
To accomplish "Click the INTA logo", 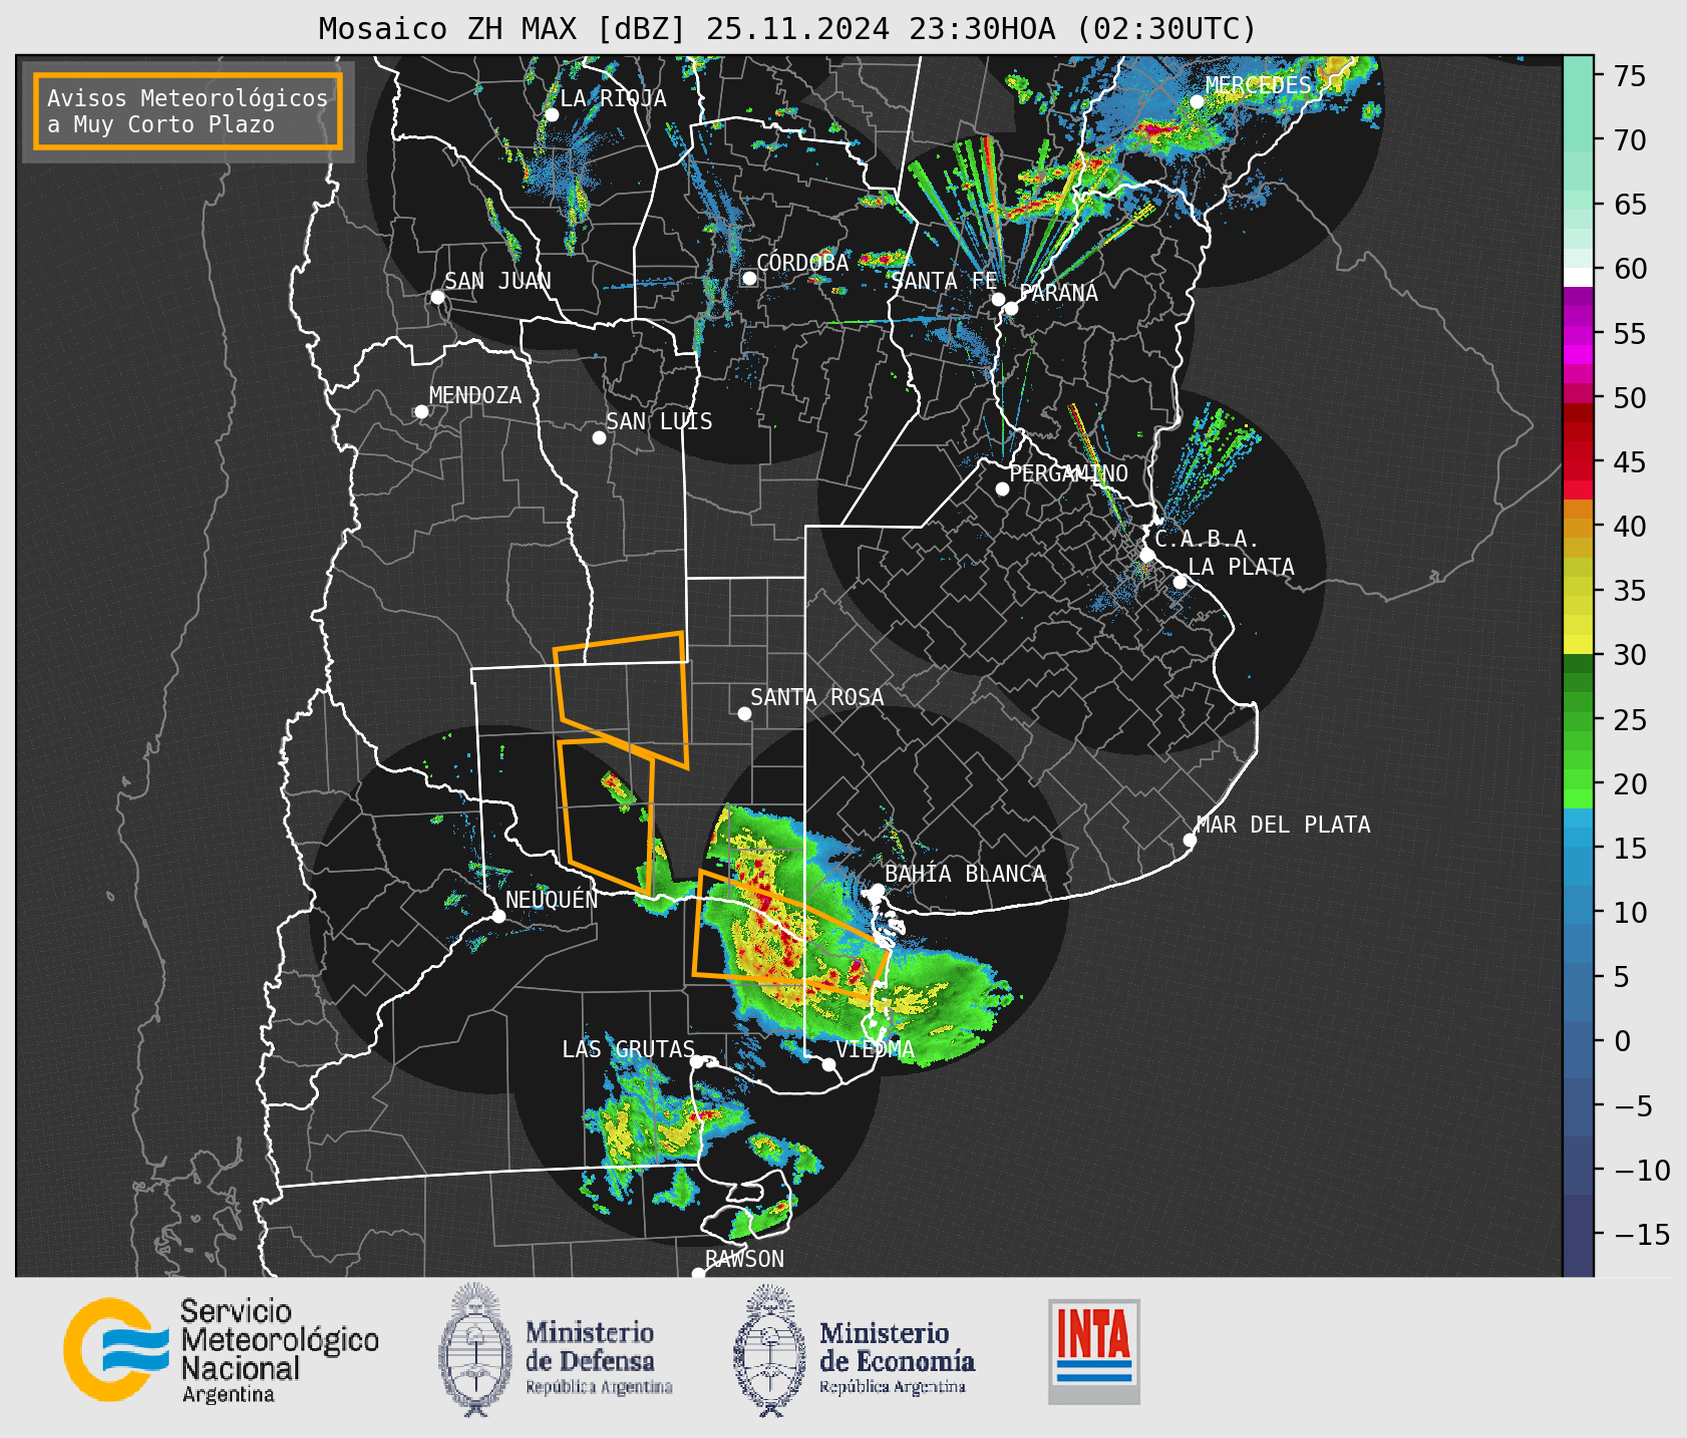I will (x=1094, y=1351).
